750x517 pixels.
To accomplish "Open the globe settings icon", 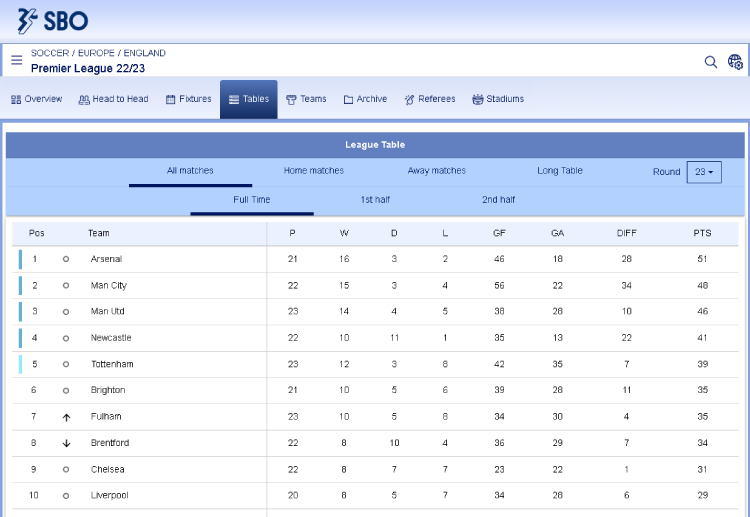I will [x=735, y=62].
